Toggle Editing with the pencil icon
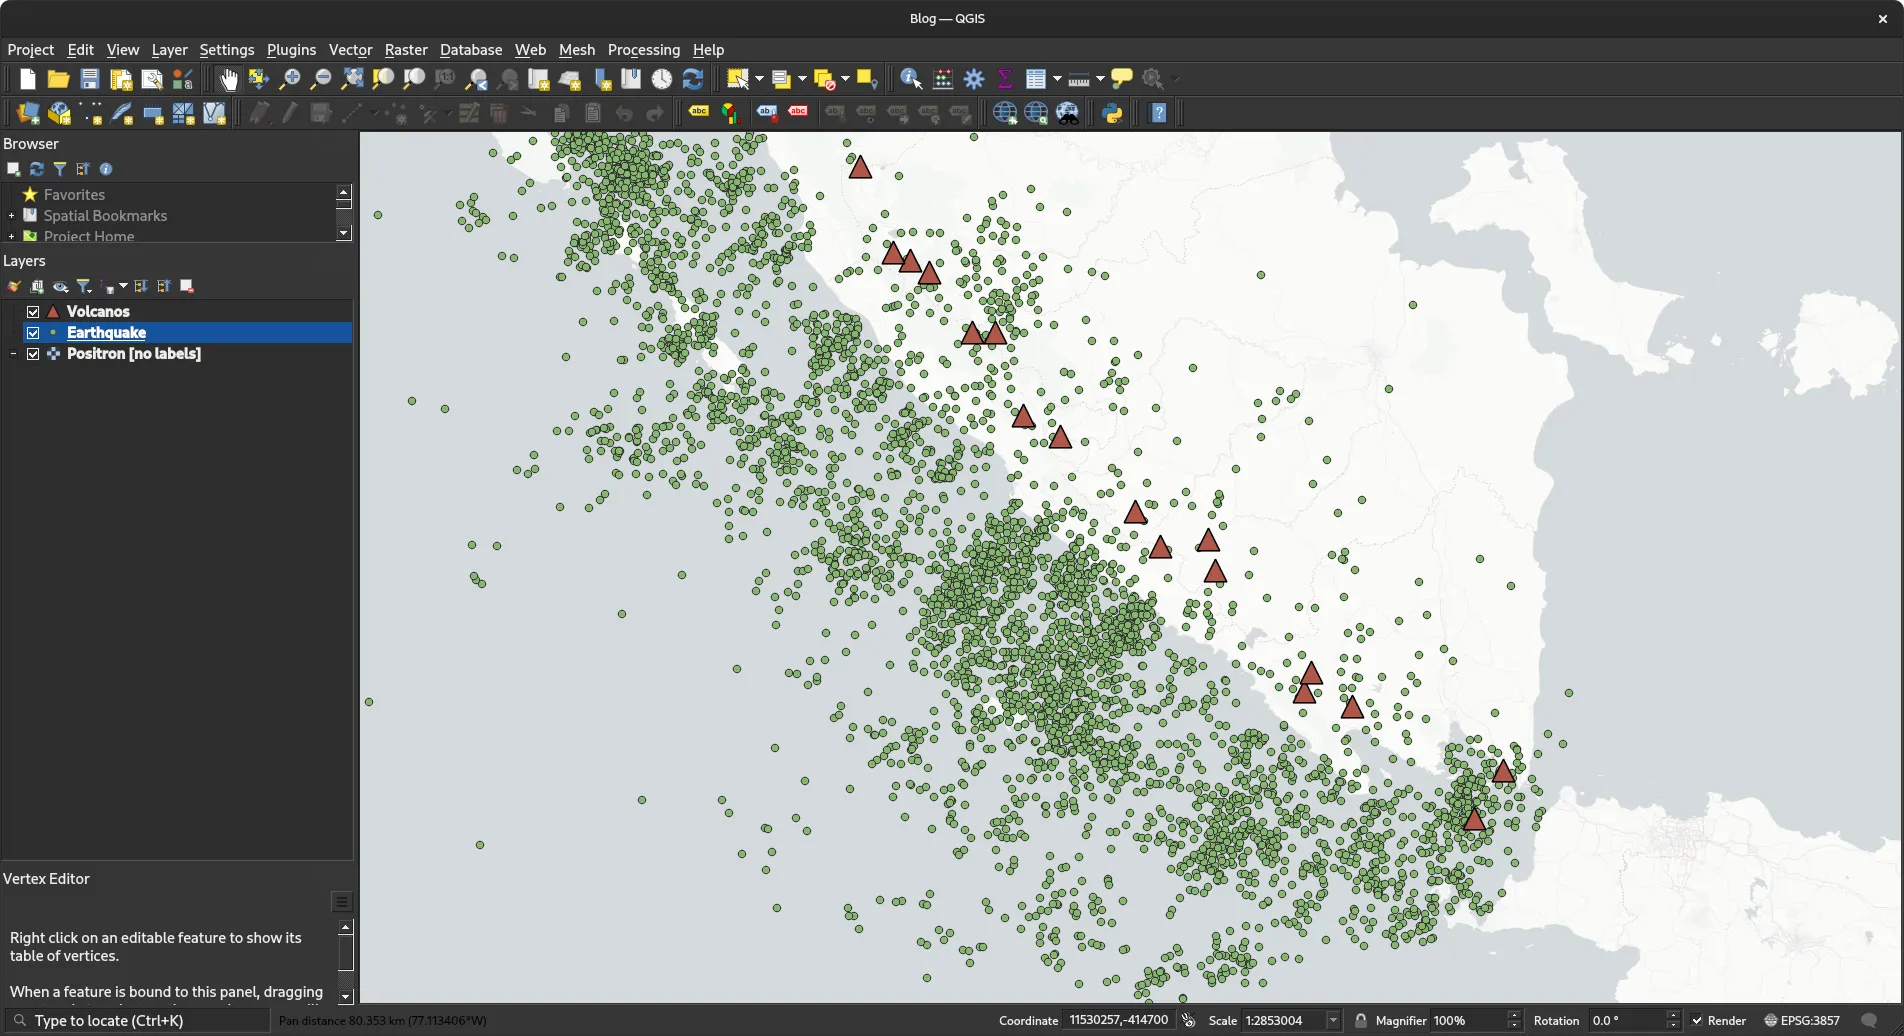The height and width of the screenshot is (1036, 1904). pyautogui.click(x=288, y=112)
